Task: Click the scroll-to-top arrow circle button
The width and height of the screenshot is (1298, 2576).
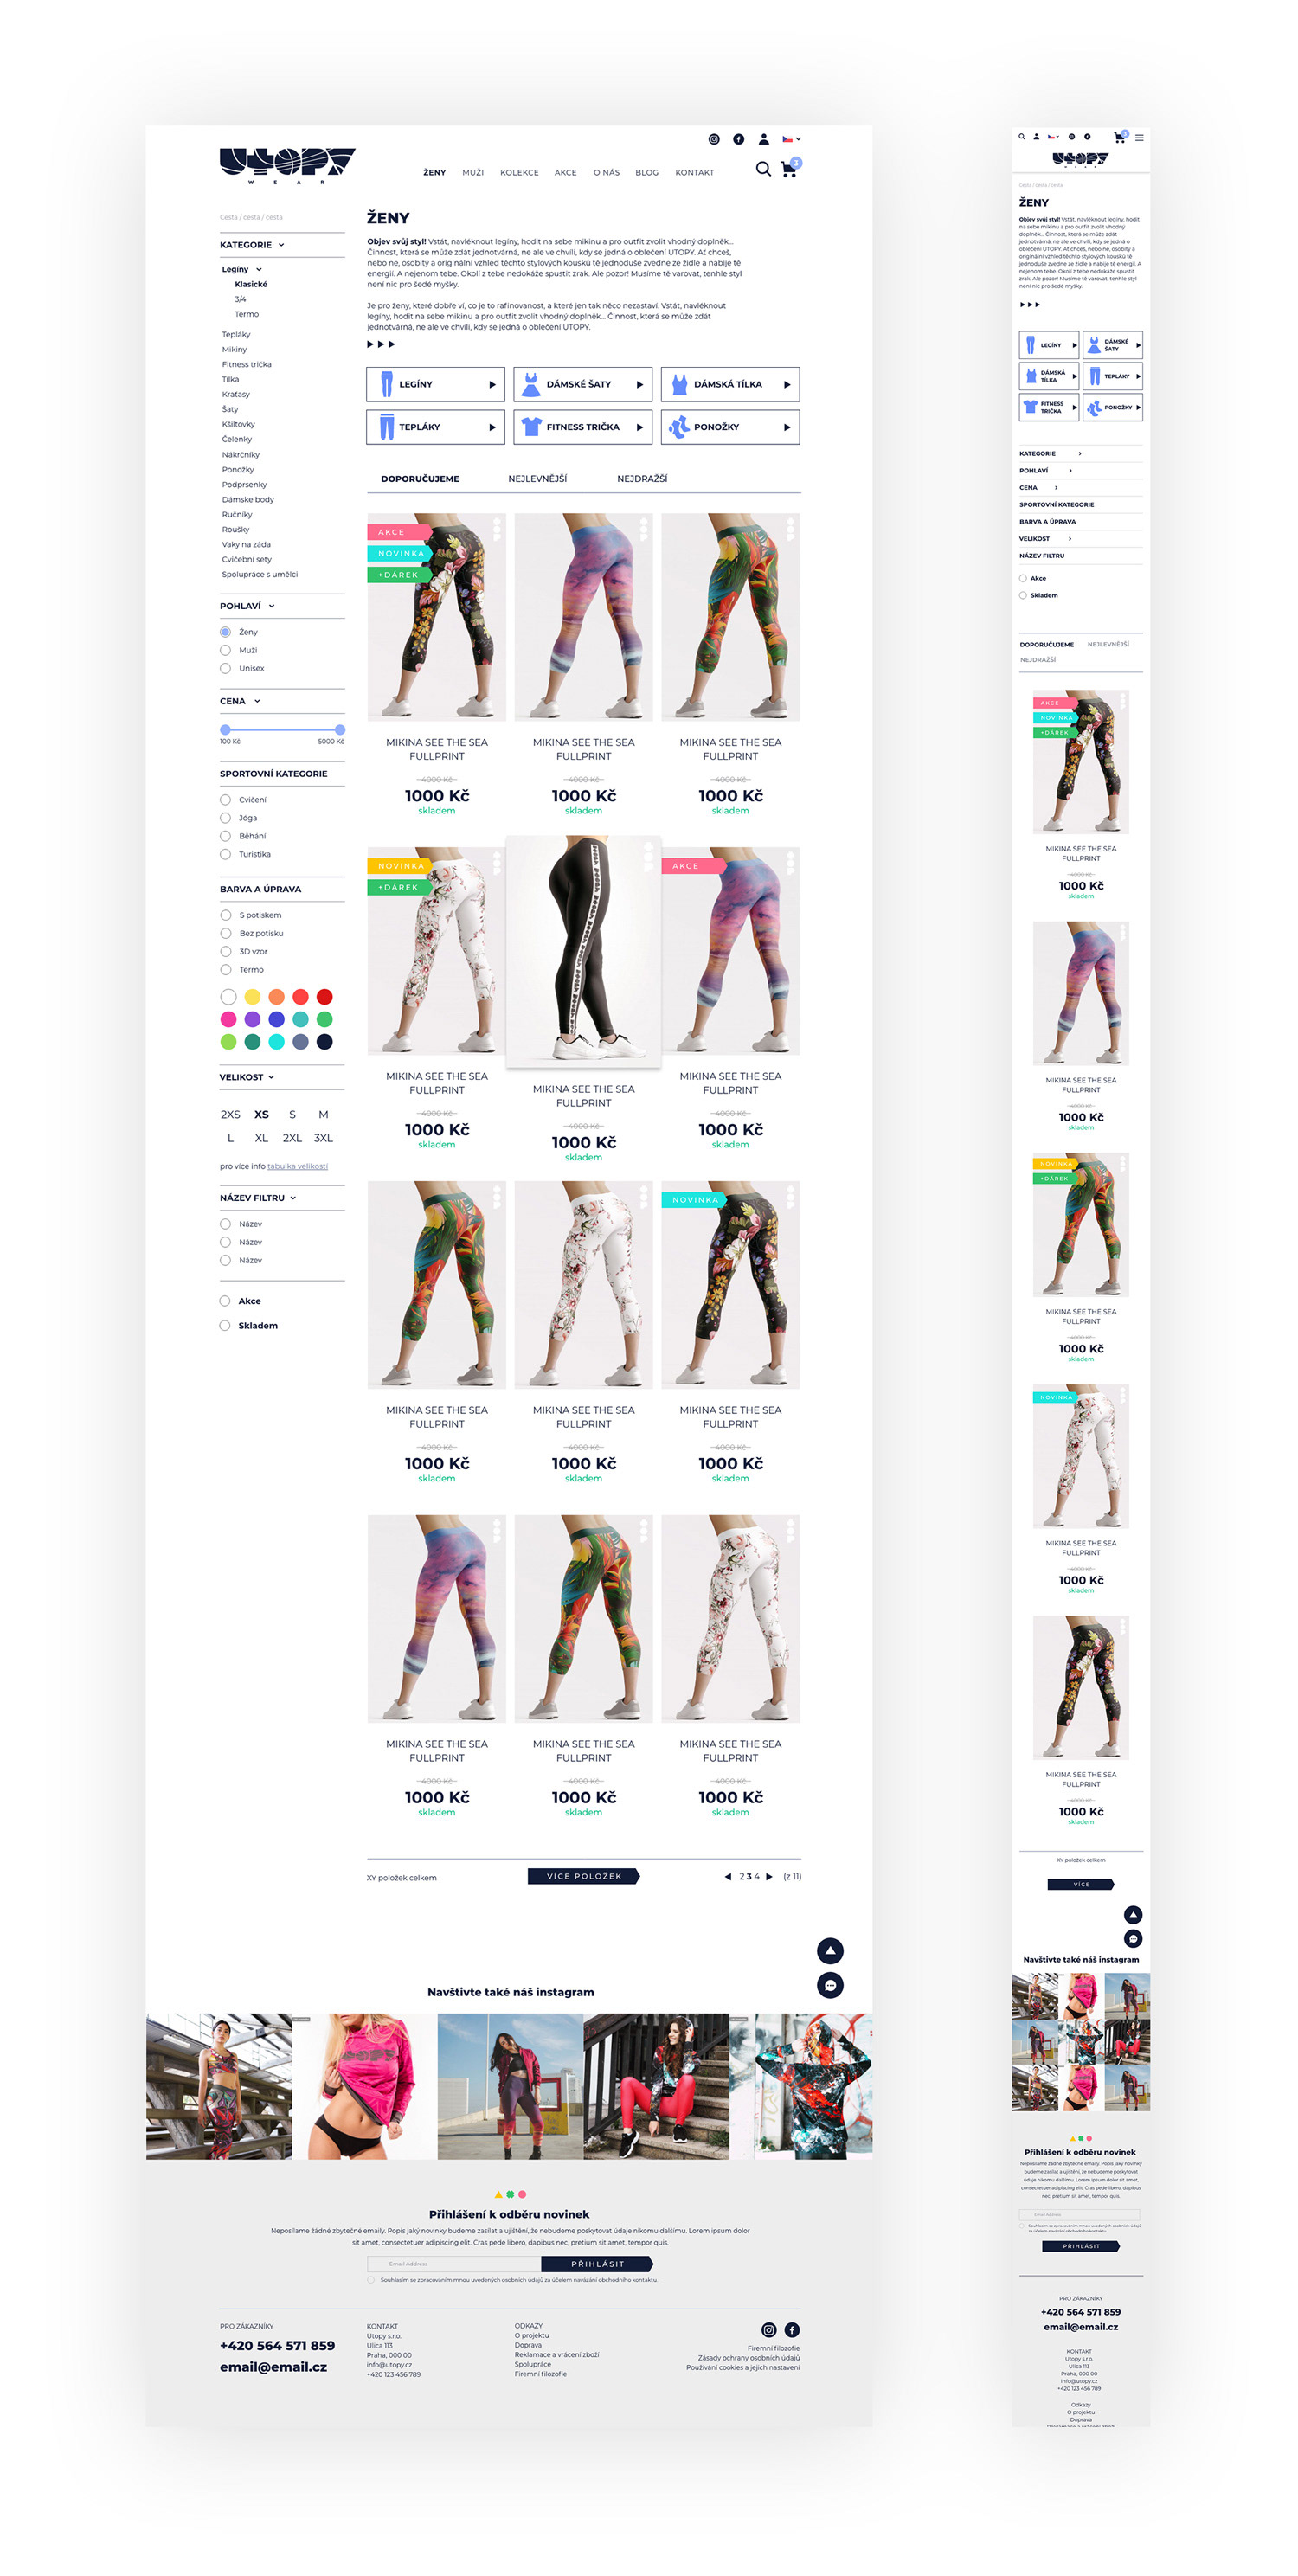Action: click(x=830, y=1950)
